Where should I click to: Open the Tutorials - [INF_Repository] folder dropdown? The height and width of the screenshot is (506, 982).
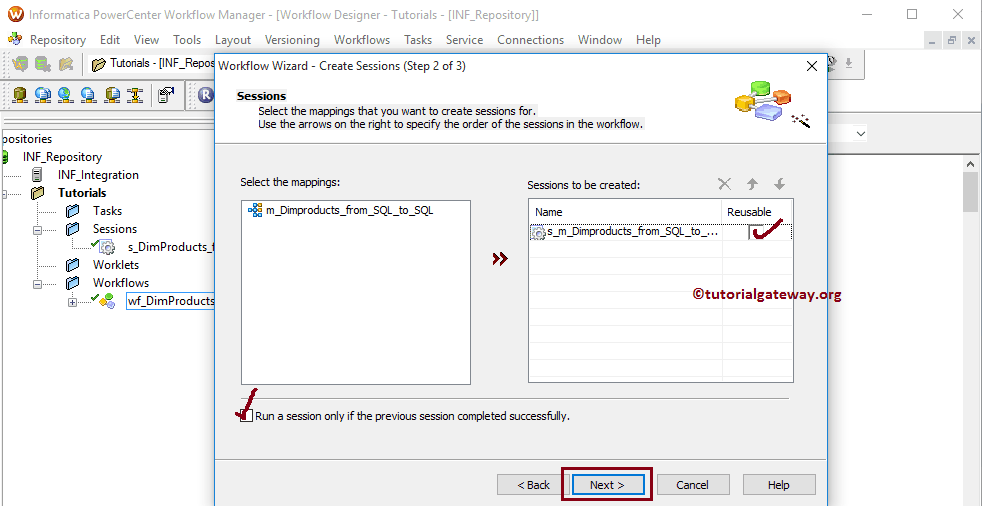click(x=152, y=63)
